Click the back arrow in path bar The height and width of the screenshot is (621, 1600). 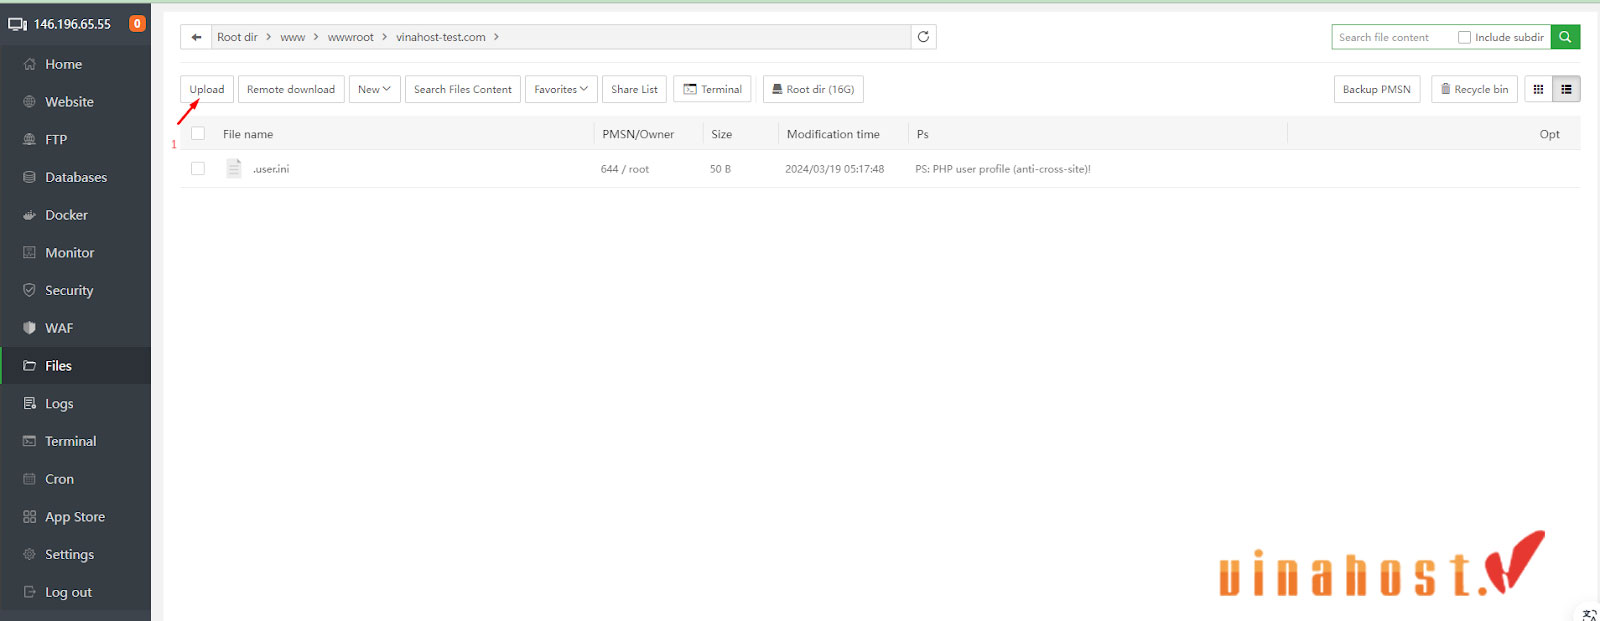196,37
